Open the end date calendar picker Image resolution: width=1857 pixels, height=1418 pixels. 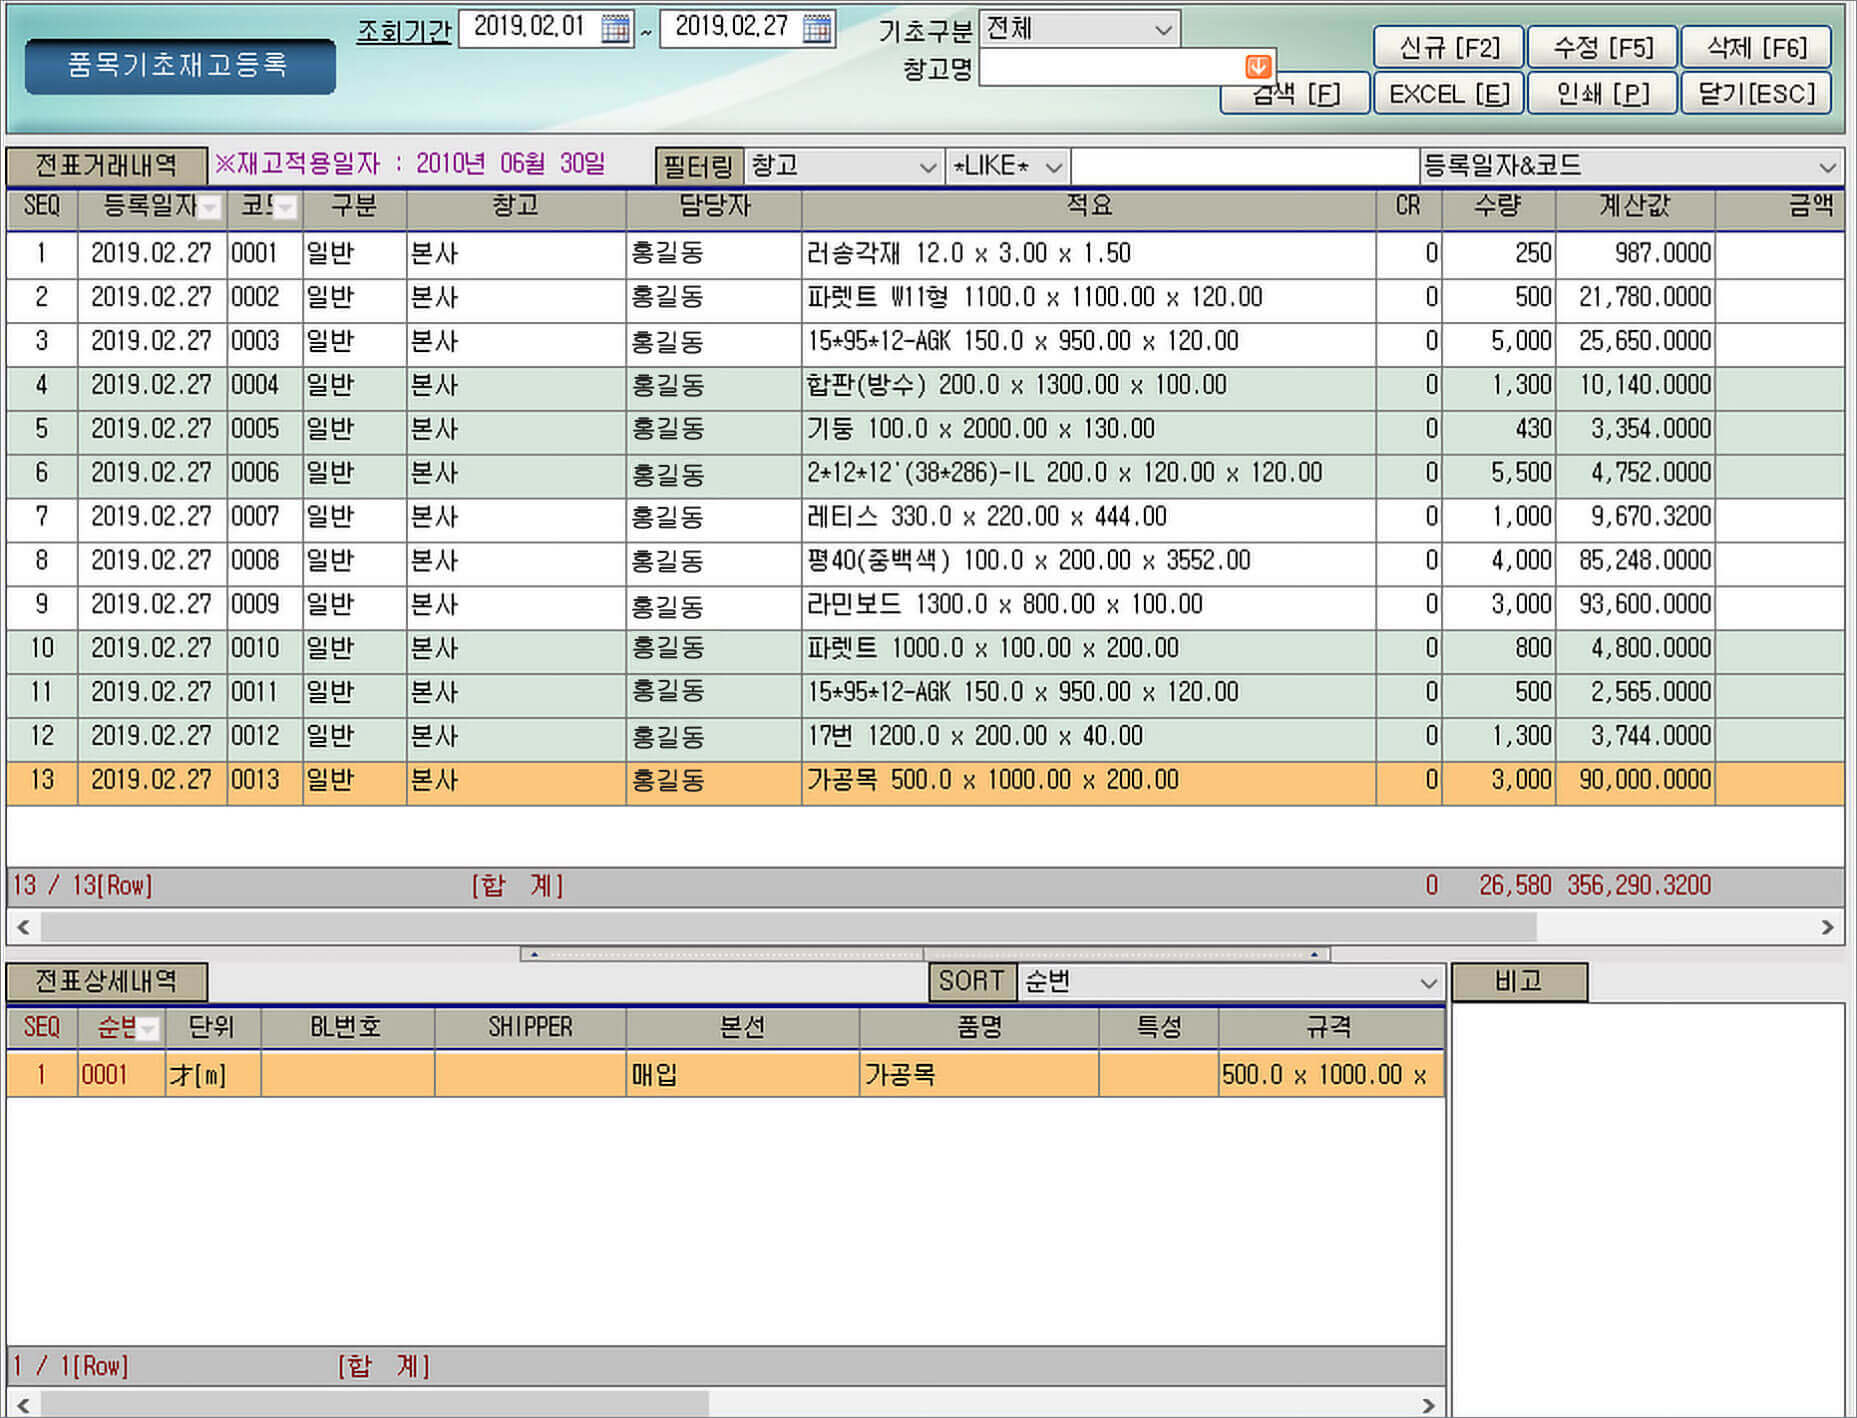point(817,28)
